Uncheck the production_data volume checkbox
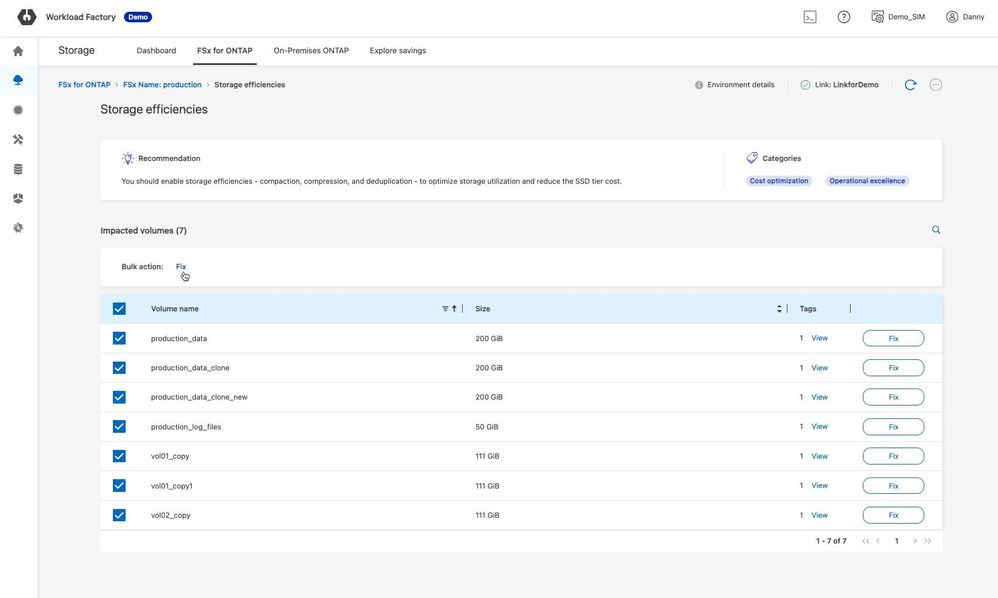Image resolution: width=998 pixels, height=598 pixels. [x=119, y=338]
